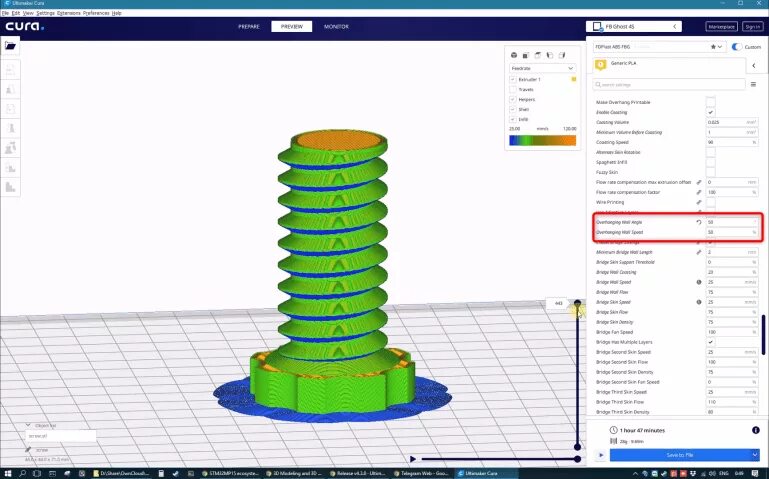The image size is (769, 479).
Task: Select the Per Model Settings tool
Action: 10,148
